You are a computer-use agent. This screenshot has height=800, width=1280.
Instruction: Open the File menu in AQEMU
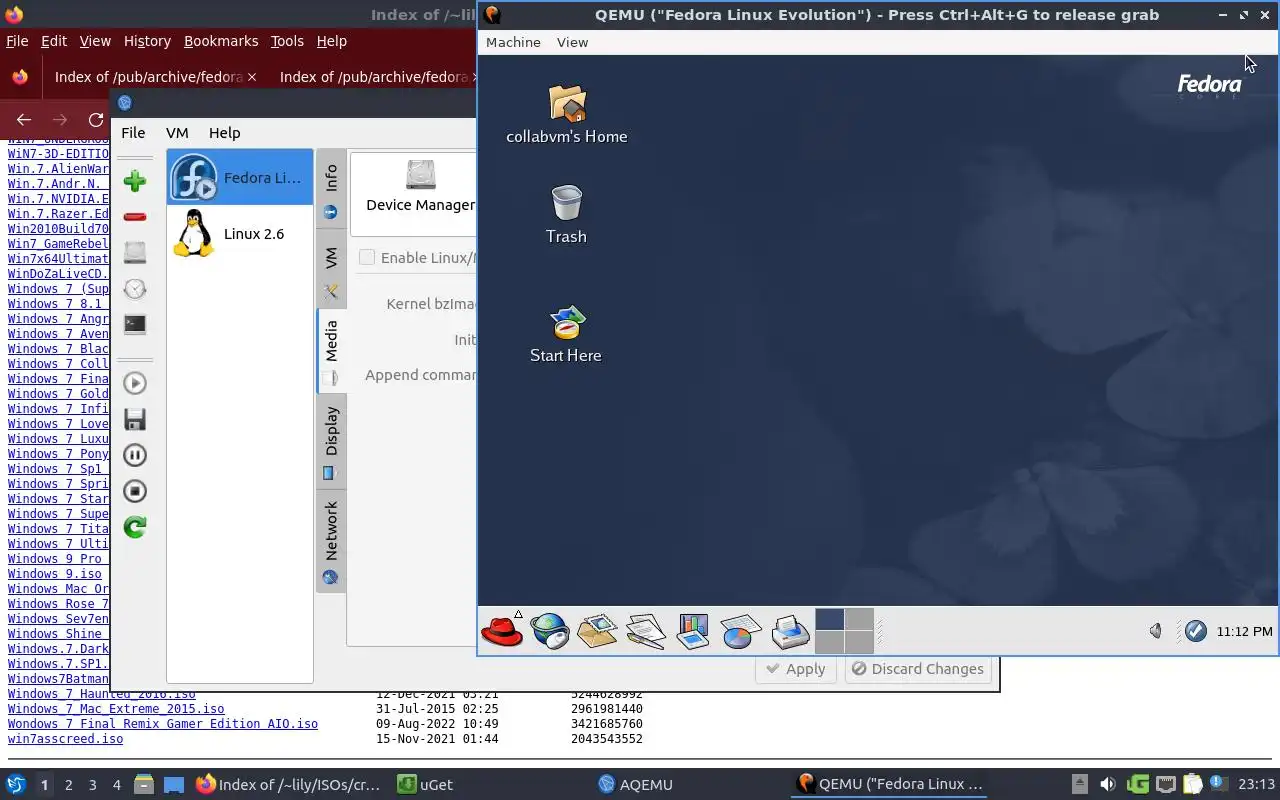coord(133,132)
